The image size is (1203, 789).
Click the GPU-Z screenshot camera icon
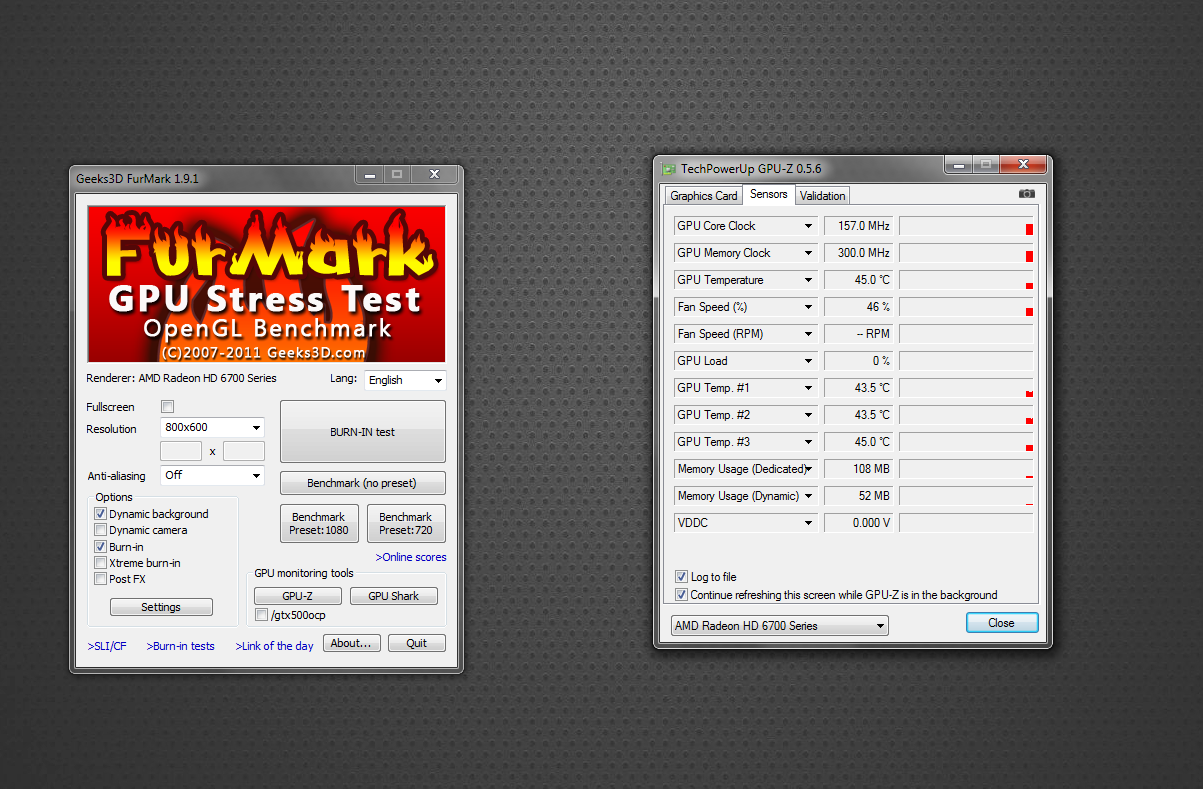click(x=1026, y=194)
